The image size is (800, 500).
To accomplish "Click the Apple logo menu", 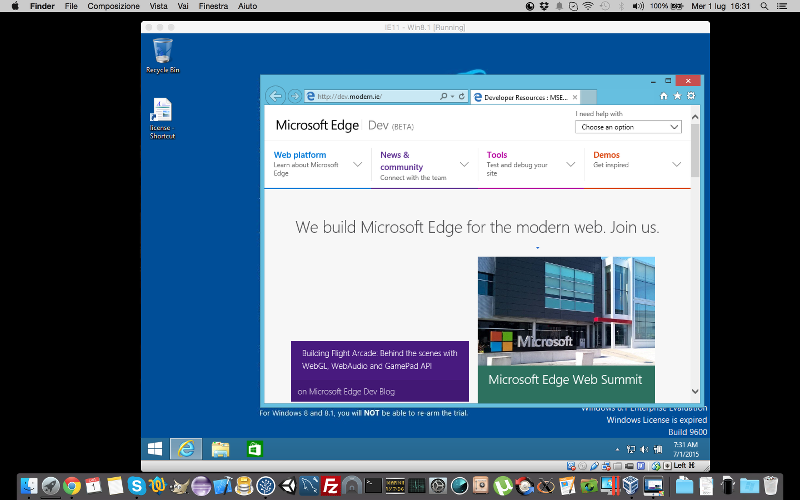I will click(15, 6).
